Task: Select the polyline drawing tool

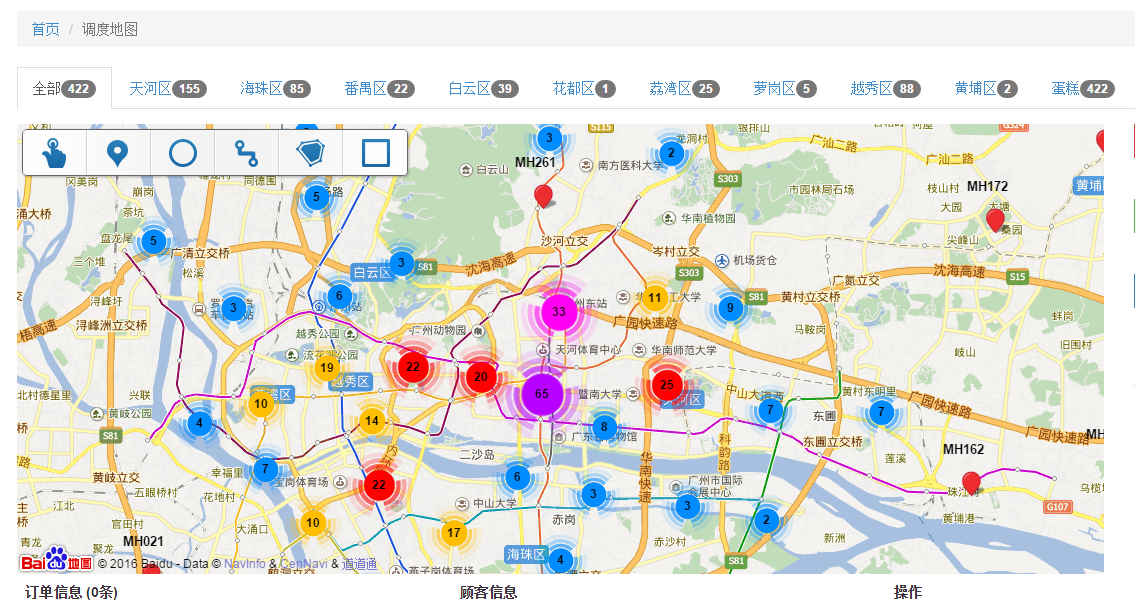Action: pyautogui.click(x=246, y=153)
